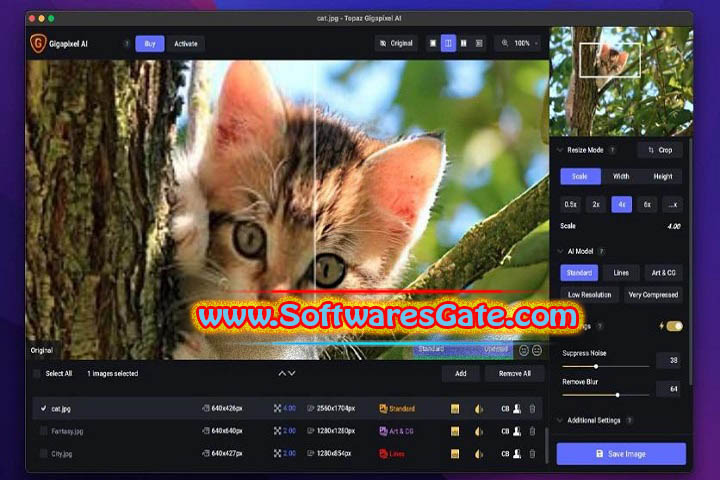Click face recovery person icon for cat.jpg
Viewport: 720px width, 480px height.
(517, 408)
